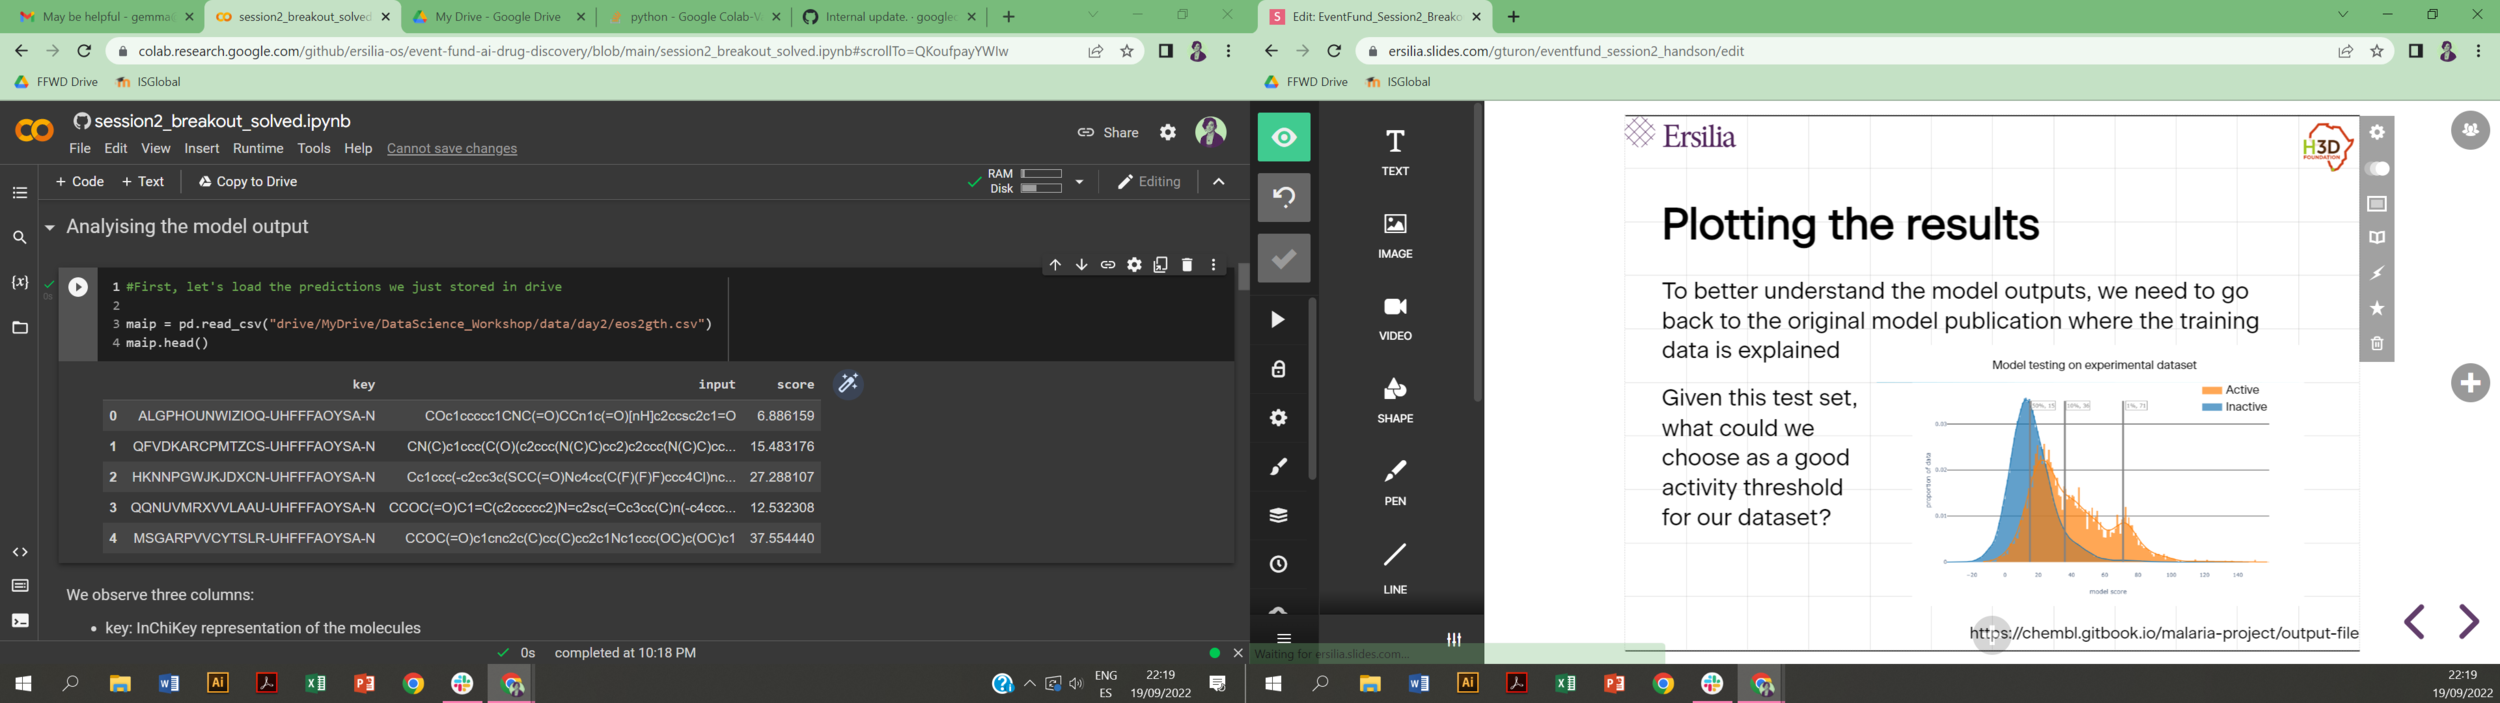Open RAM Disk runtime dropdown arrow
The image size is (2500, 703).
pyautogui.click(x=1079, y=182)
